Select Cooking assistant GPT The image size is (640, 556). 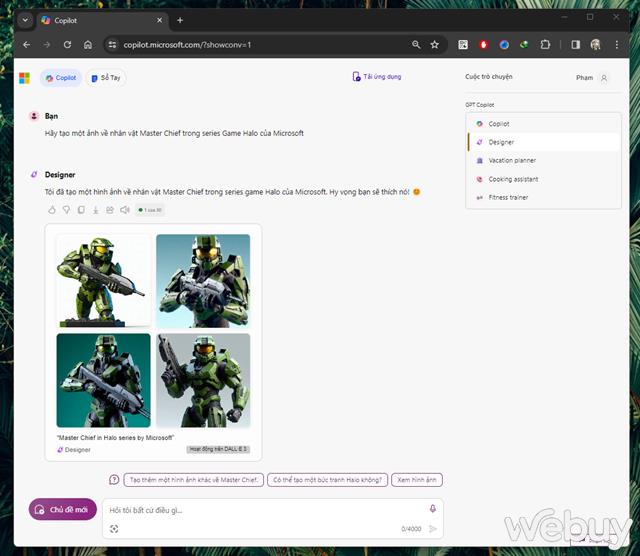tap(543, 179)
